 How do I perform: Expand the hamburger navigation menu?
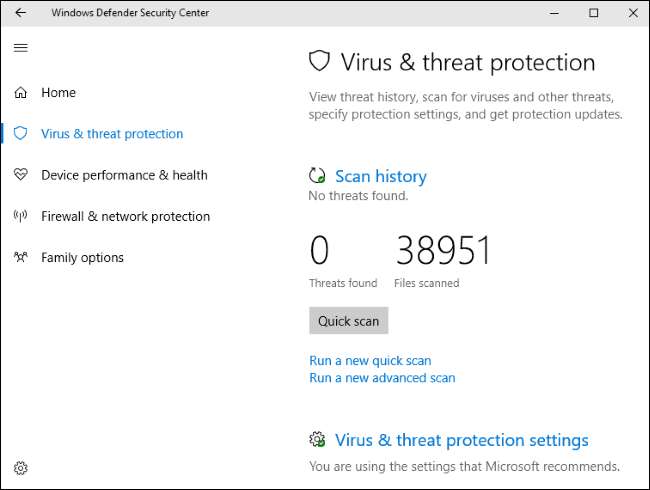pyautogui.click(x=21, y=48)
